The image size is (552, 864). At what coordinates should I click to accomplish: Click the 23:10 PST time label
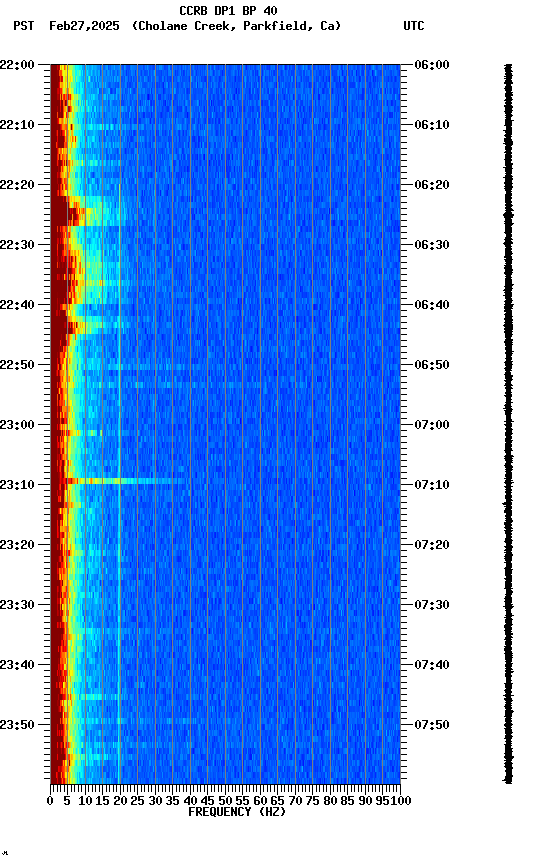(17, 485)
